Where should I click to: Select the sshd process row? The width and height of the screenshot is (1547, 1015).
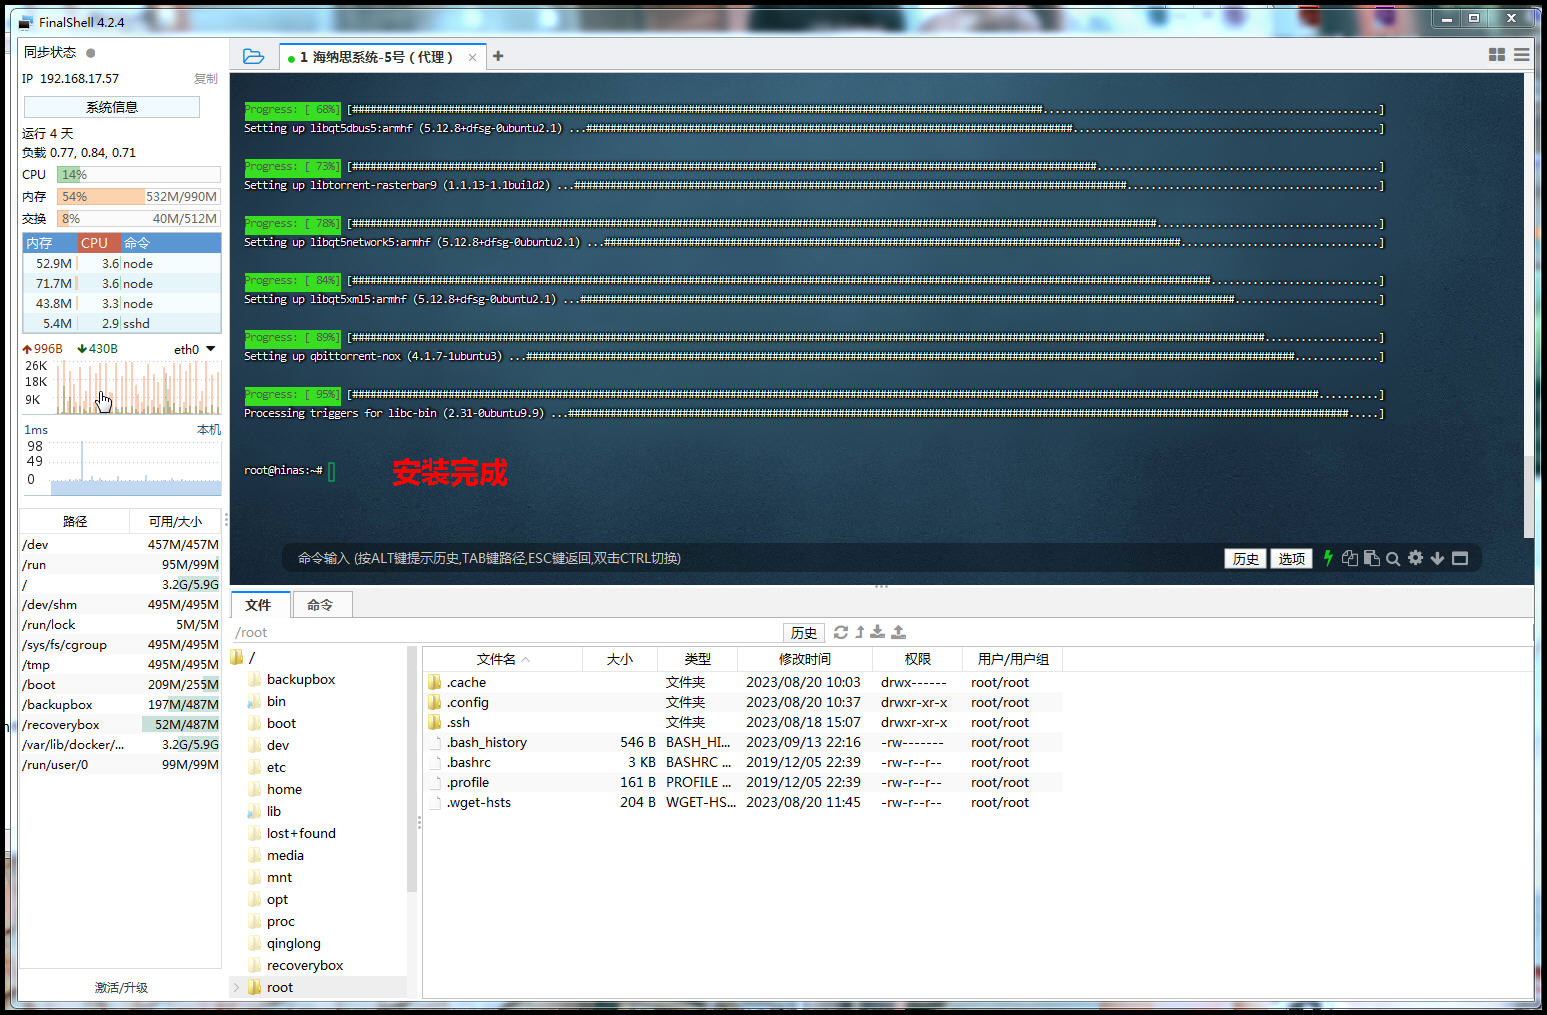[122, 323]
